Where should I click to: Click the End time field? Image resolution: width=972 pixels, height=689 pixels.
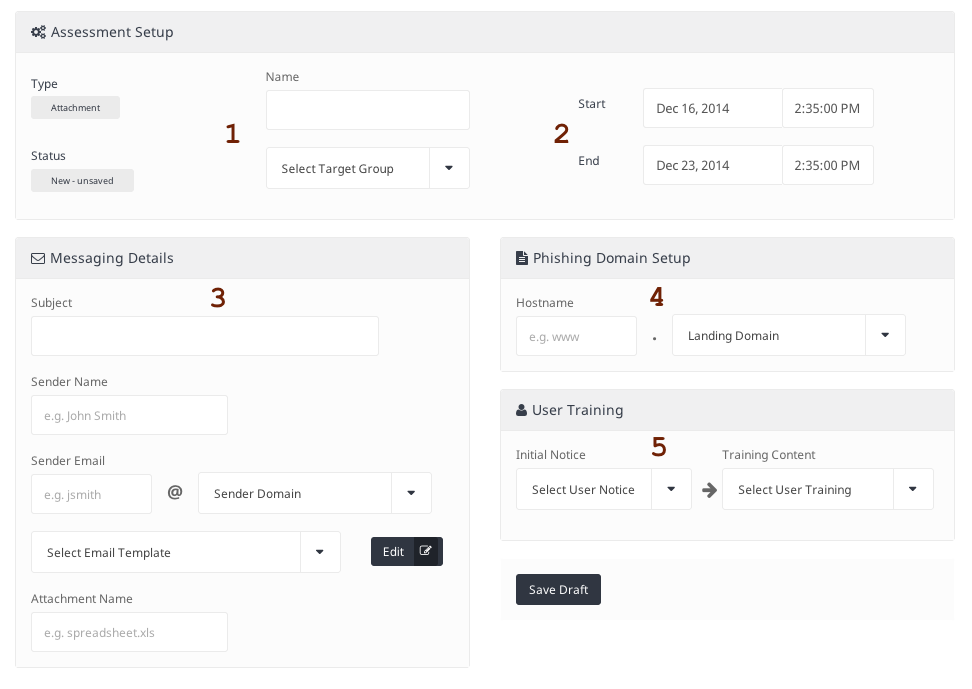point(827,165)
